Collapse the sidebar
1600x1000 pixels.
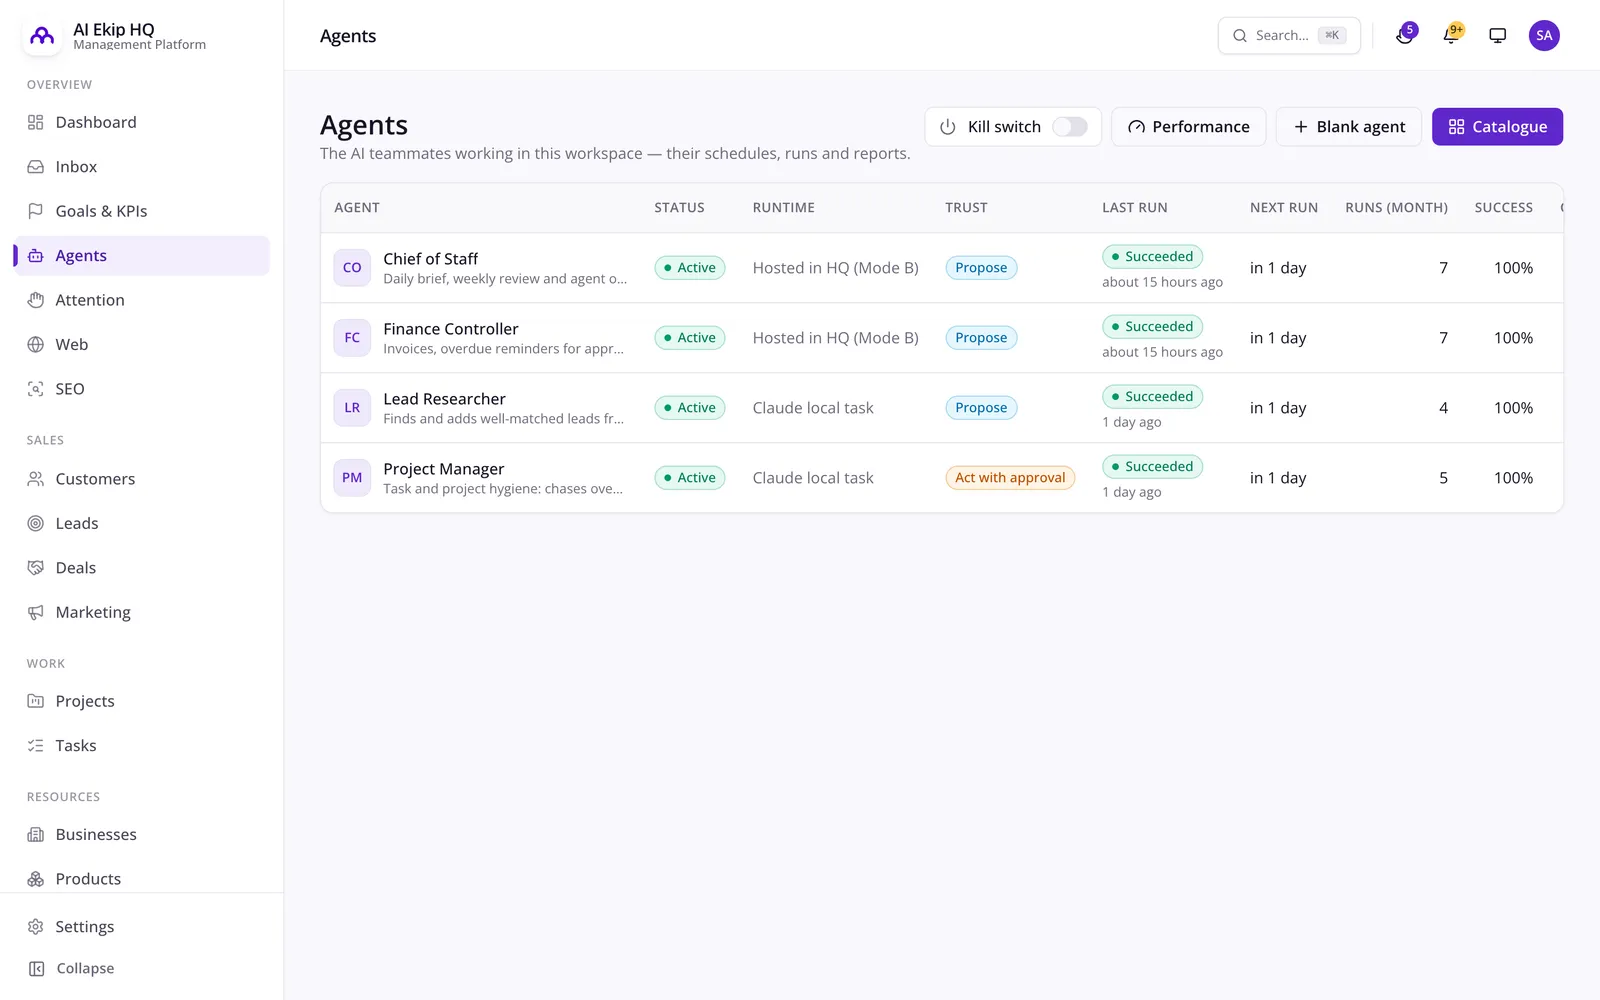[x=142, y=968]
